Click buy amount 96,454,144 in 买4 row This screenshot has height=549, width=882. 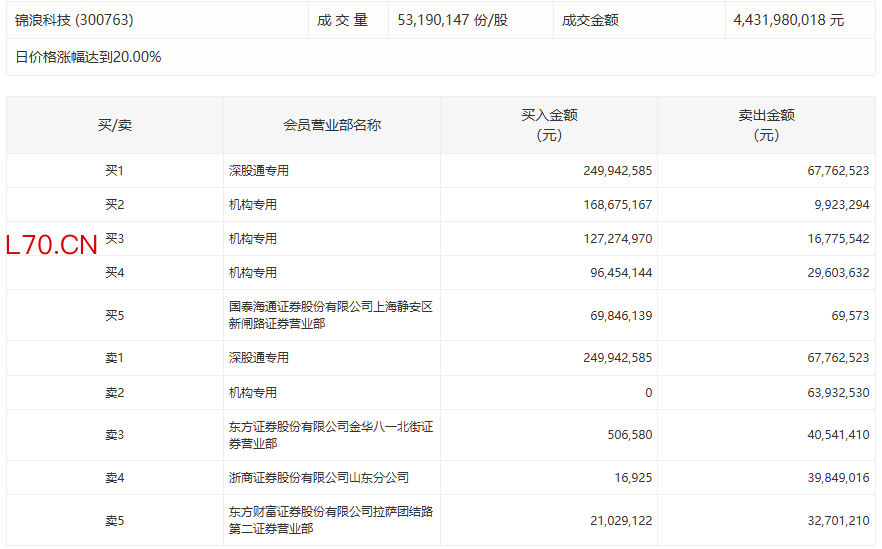click(x=621, y=273)
